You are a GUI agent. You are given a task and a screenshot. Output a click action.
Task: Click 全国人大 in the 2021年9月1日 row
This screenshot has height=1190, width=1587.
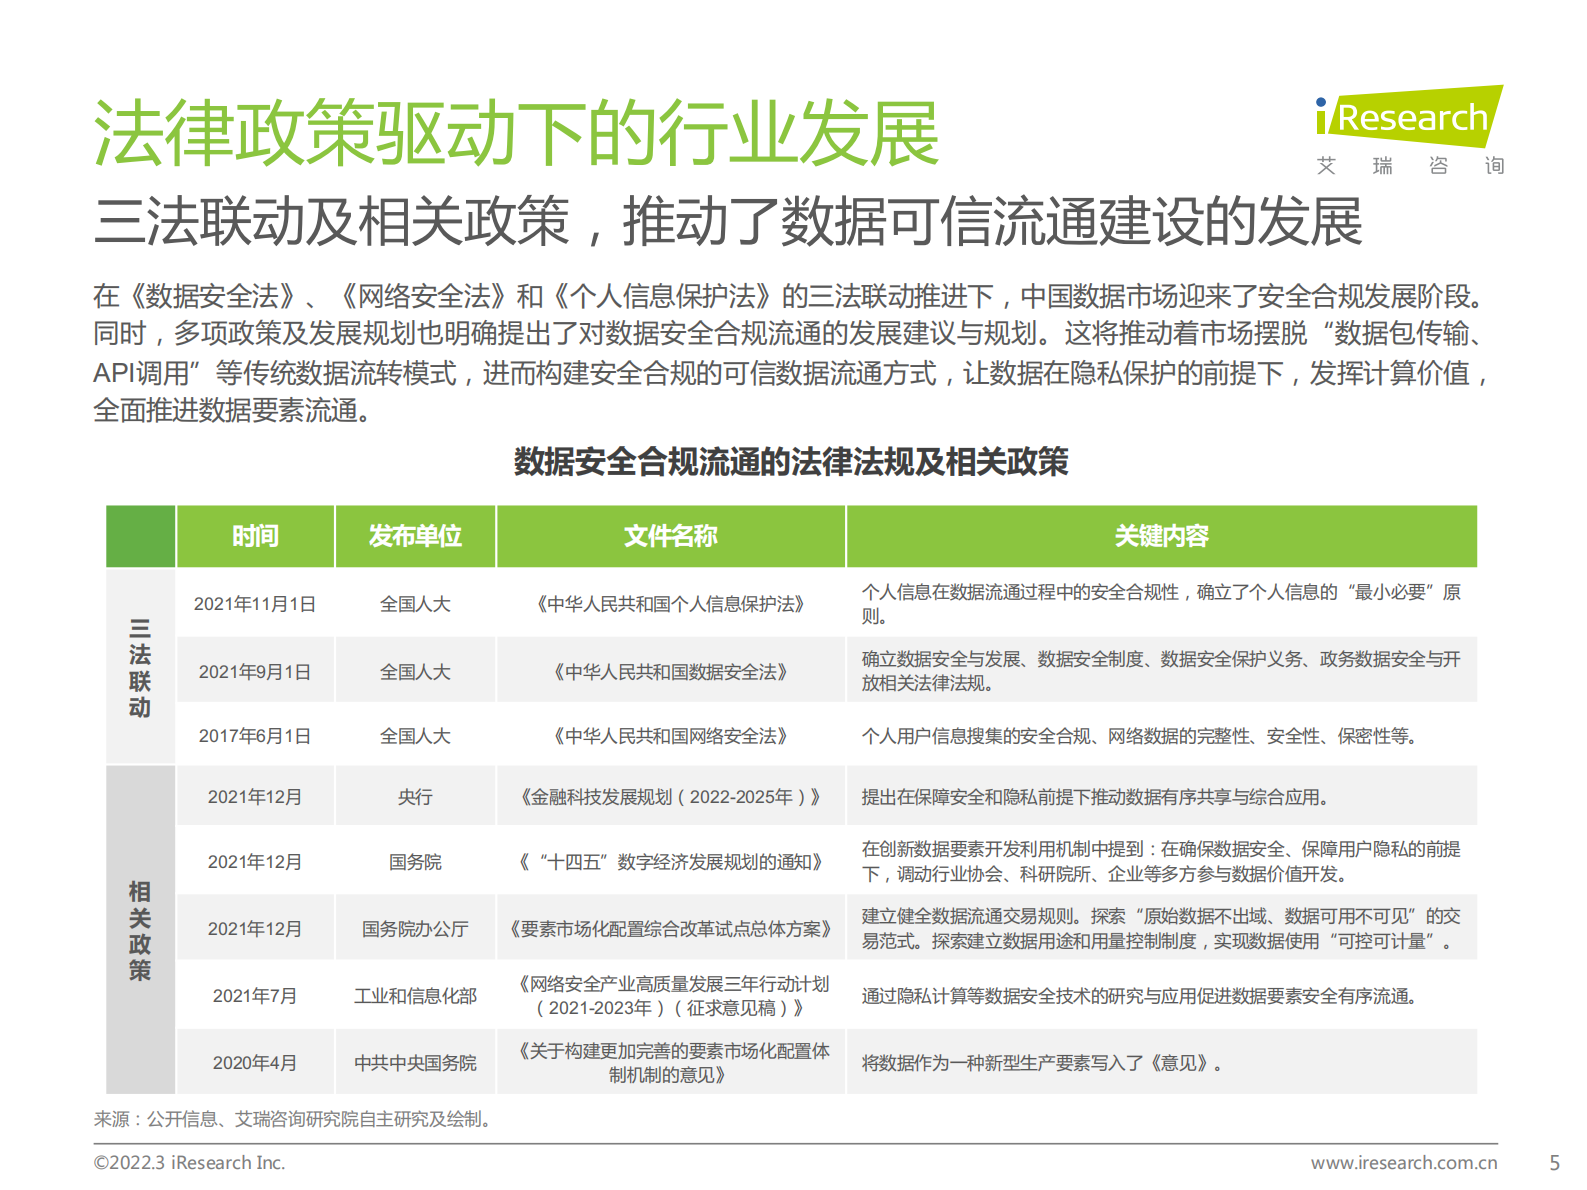(415, 672)
